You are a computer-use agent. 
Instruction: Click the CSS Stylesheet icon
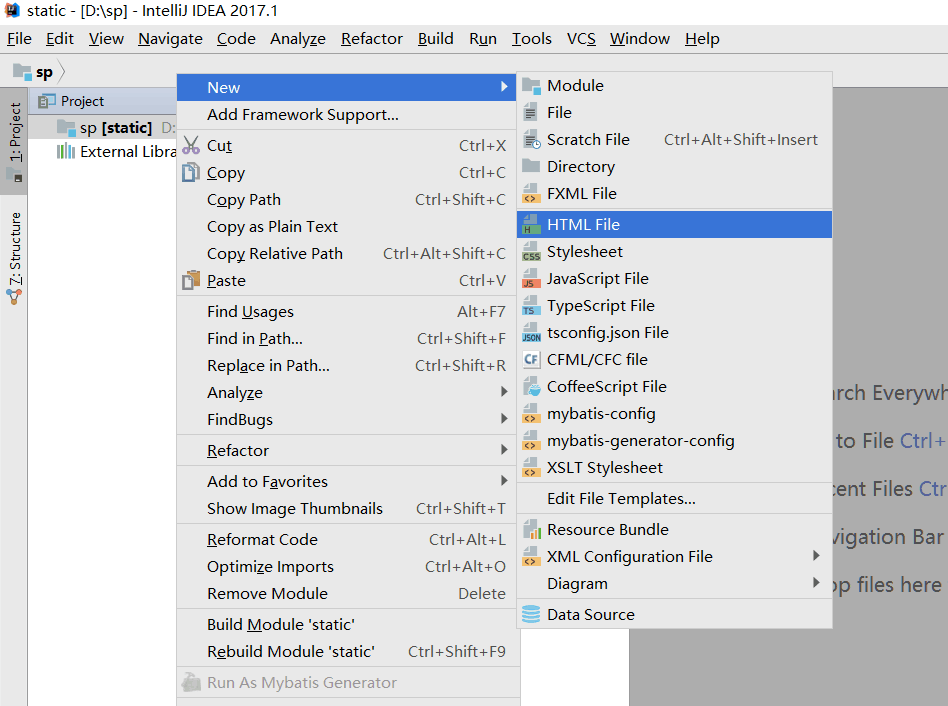click(x=531, y=251)
